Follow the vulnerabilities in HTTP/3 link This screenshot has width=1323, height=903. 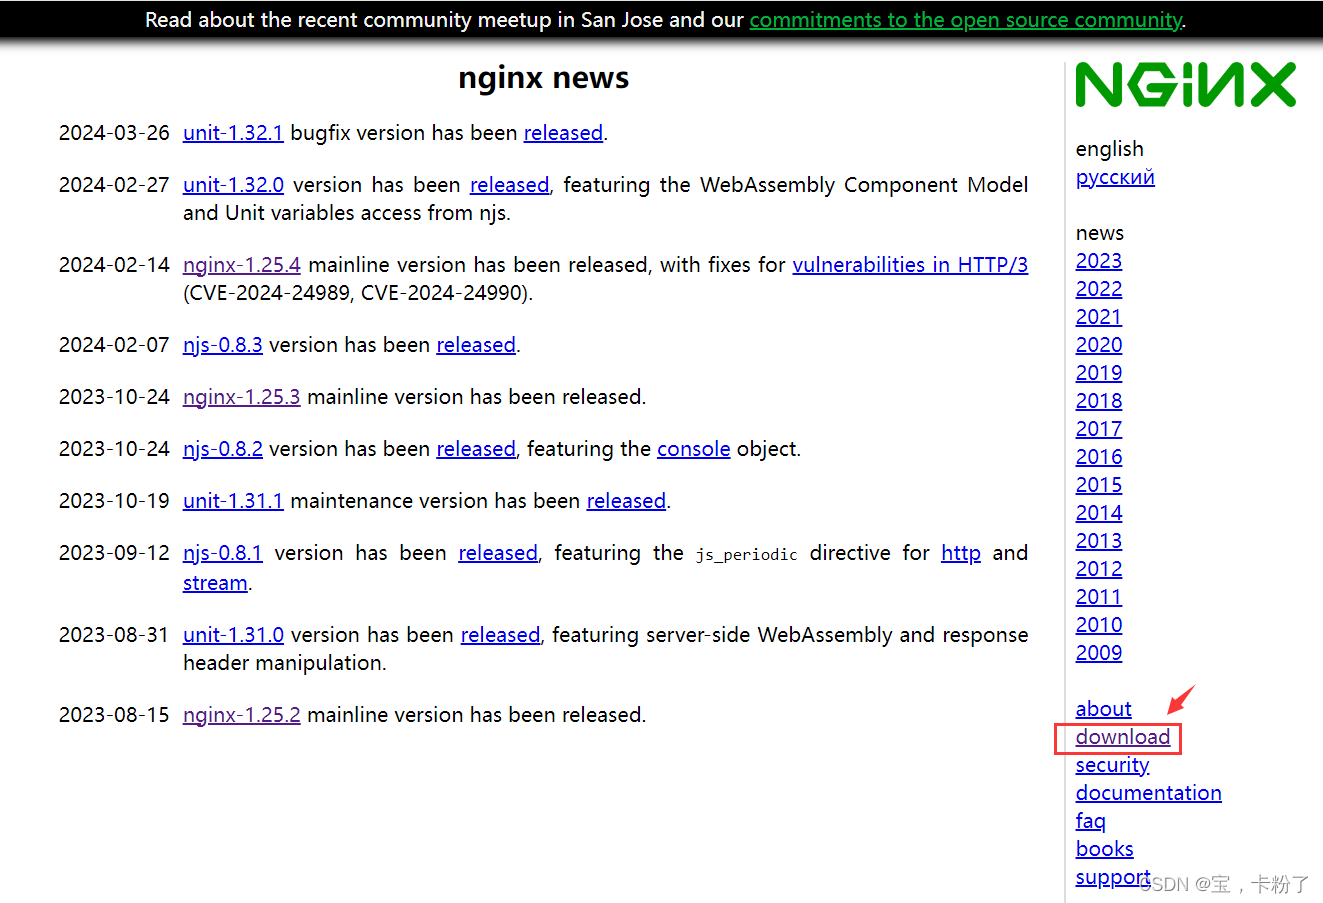tap(910, 265)
